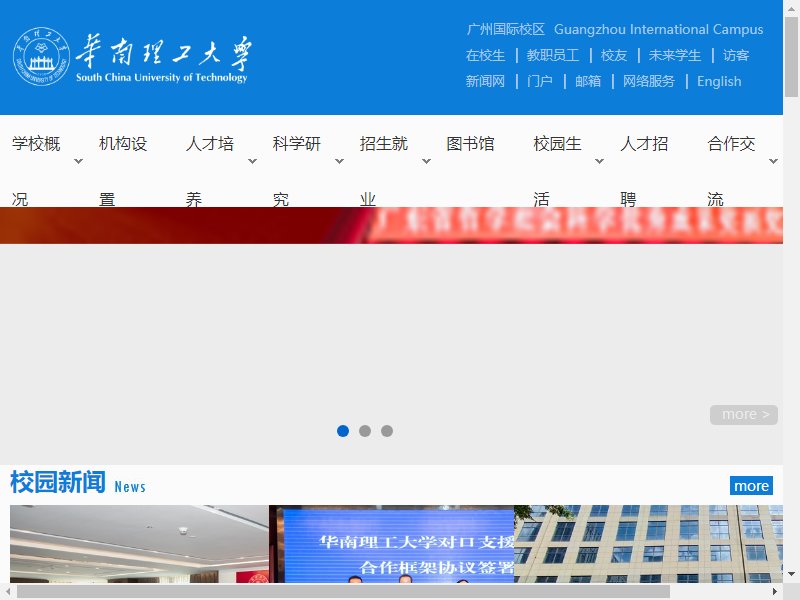
Task: Open the 访客 link
Action: (x=736, y=55)
